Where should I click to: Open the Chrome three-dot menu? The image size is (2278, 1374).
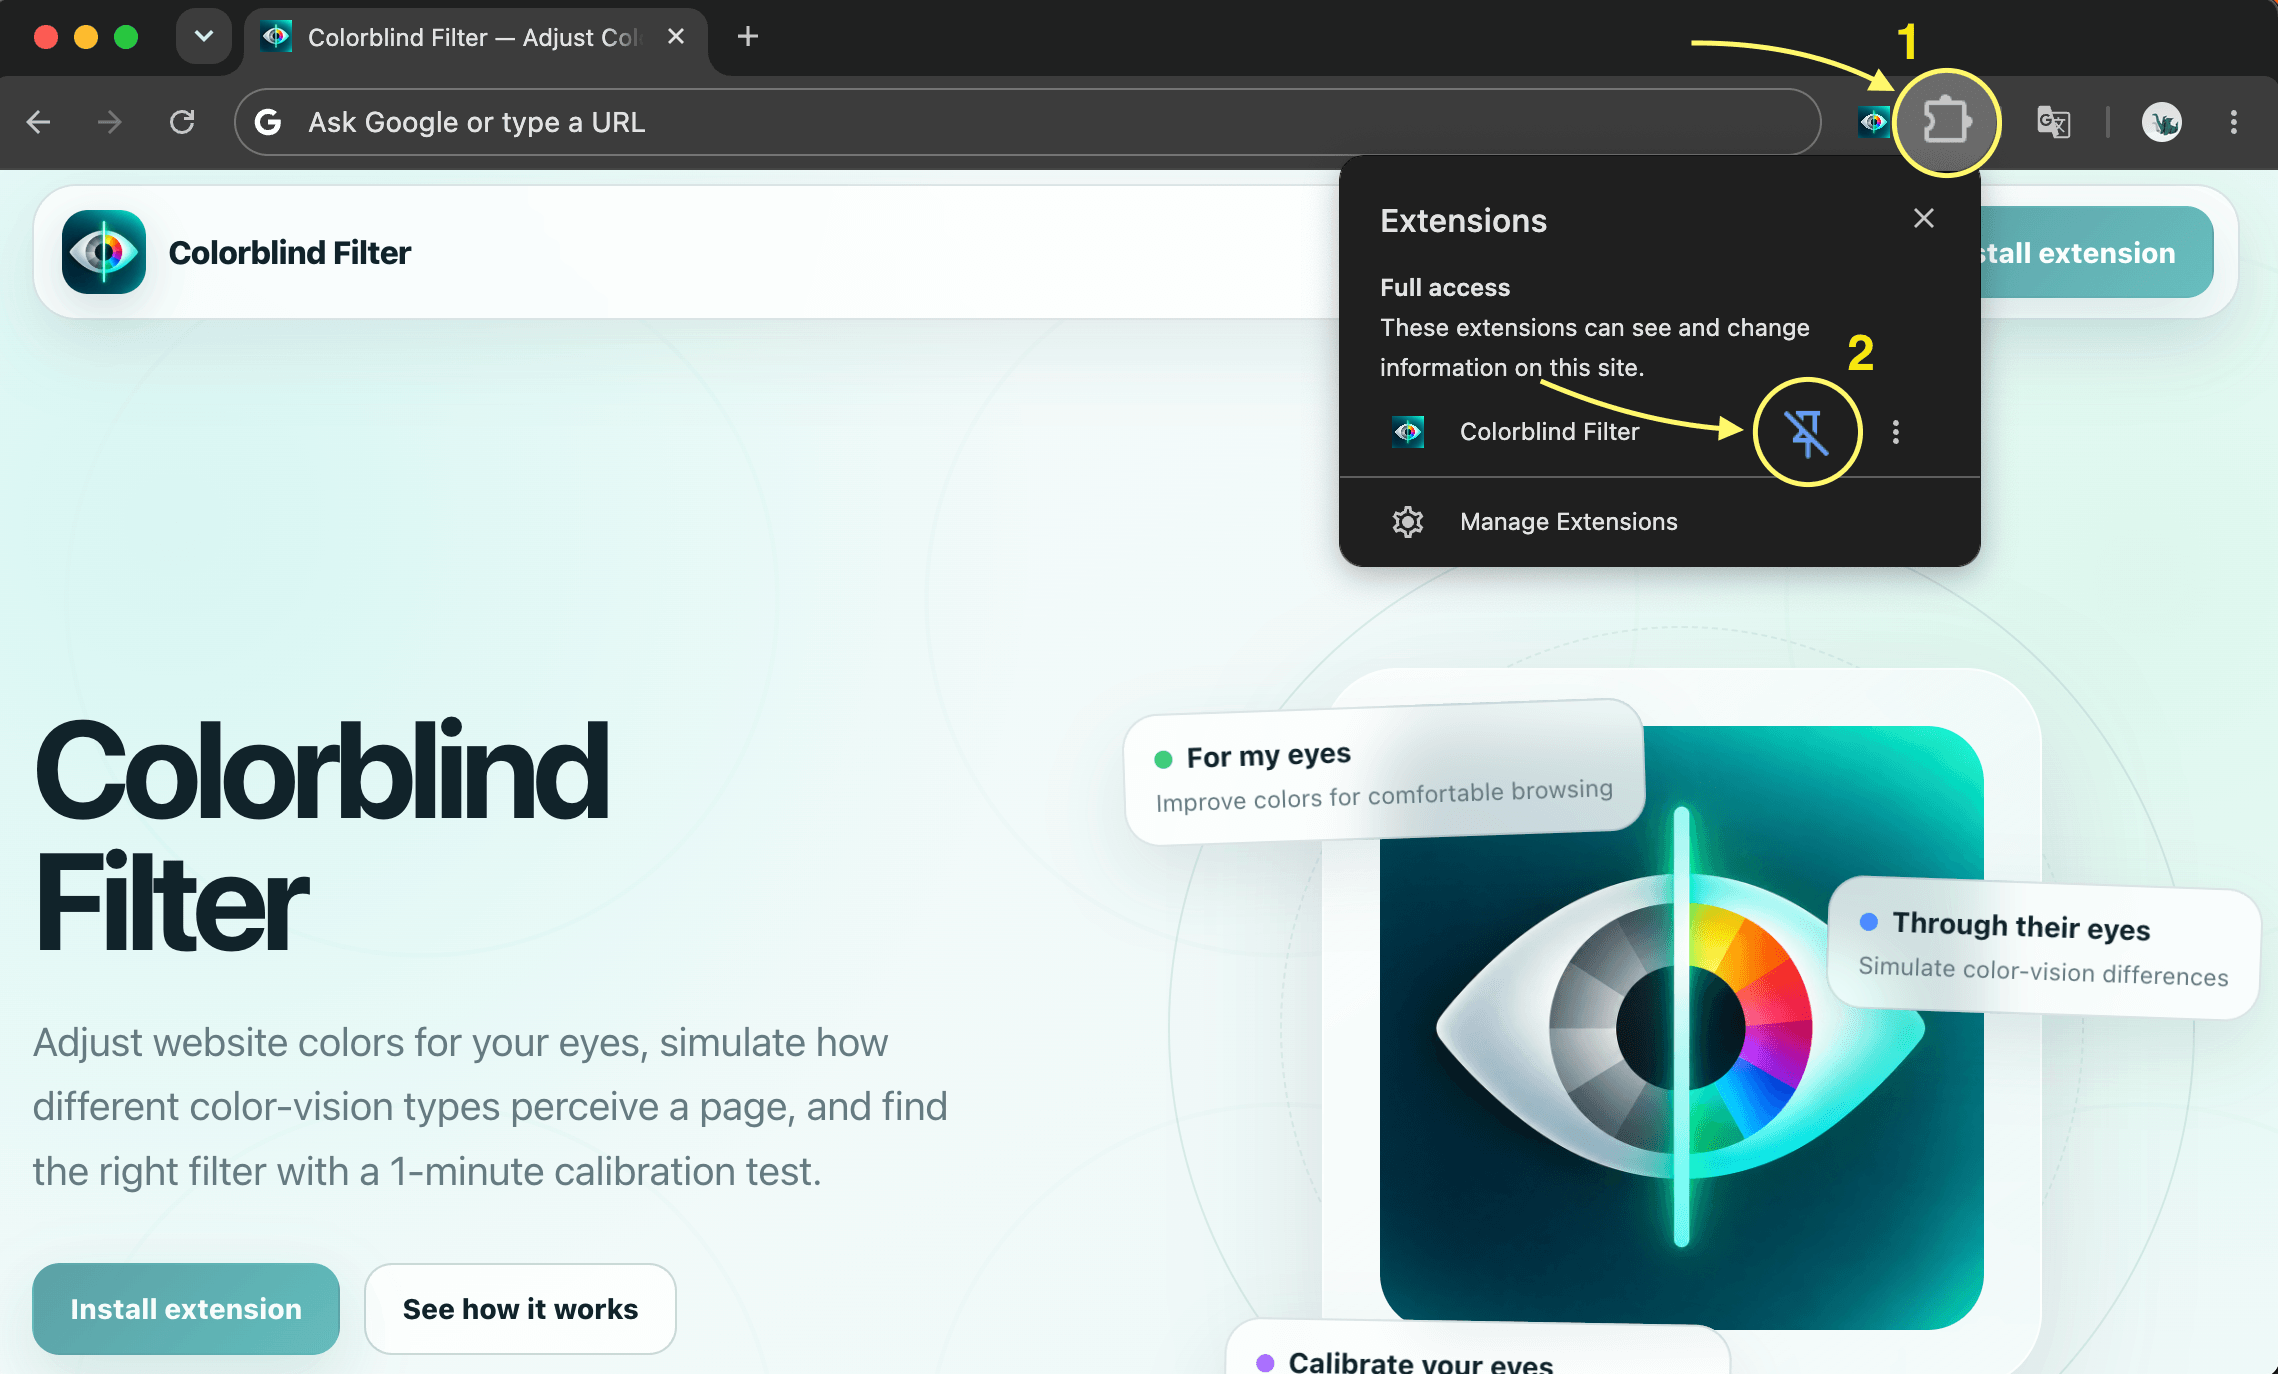pyautogui.click(x=2234, y=122)
